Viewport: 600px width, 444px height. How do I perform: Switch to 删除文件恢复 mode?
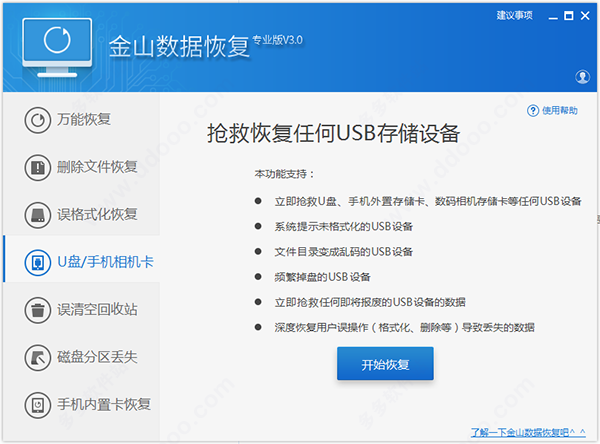[x=97, y=167]
